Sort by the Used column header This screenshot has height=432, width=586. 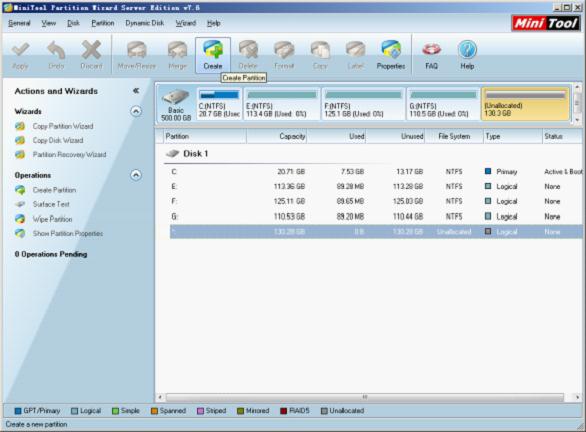click(336, 136)
